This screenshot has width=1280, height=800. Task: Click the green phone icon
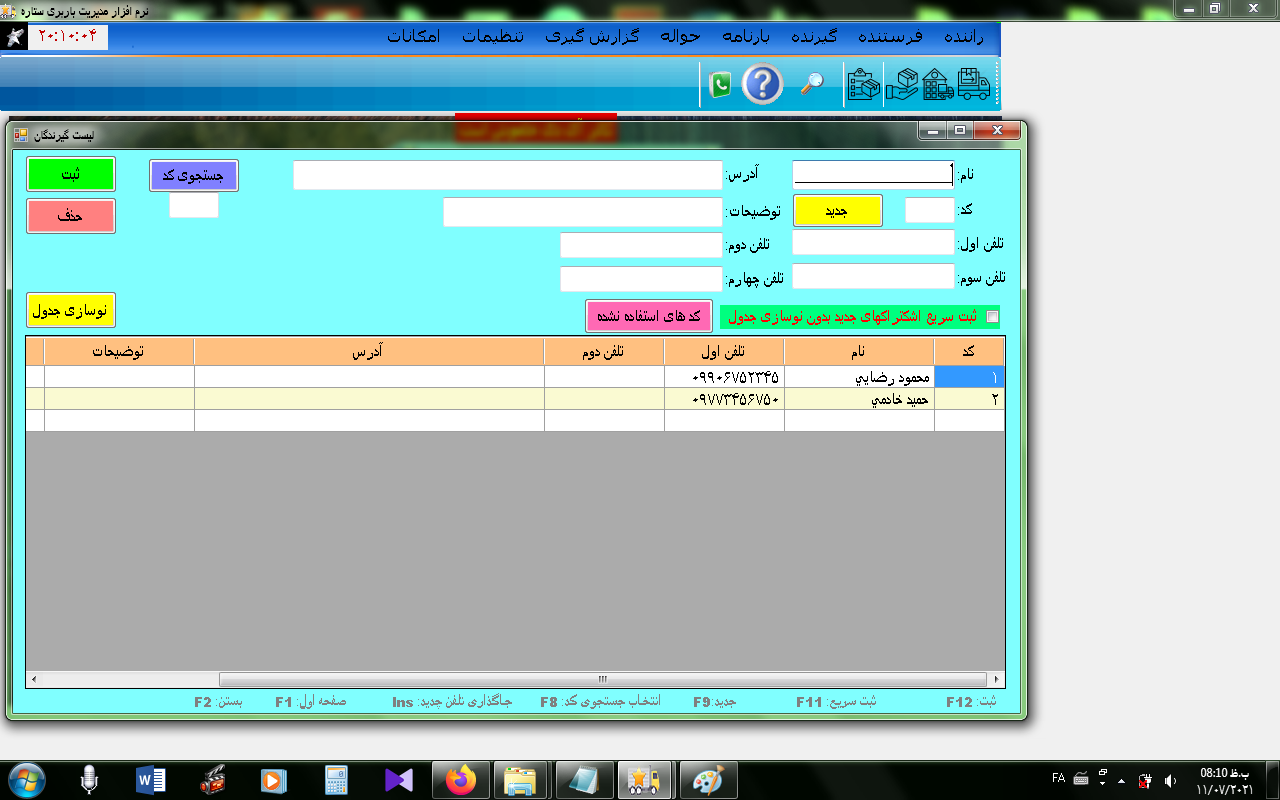[719, 85]
